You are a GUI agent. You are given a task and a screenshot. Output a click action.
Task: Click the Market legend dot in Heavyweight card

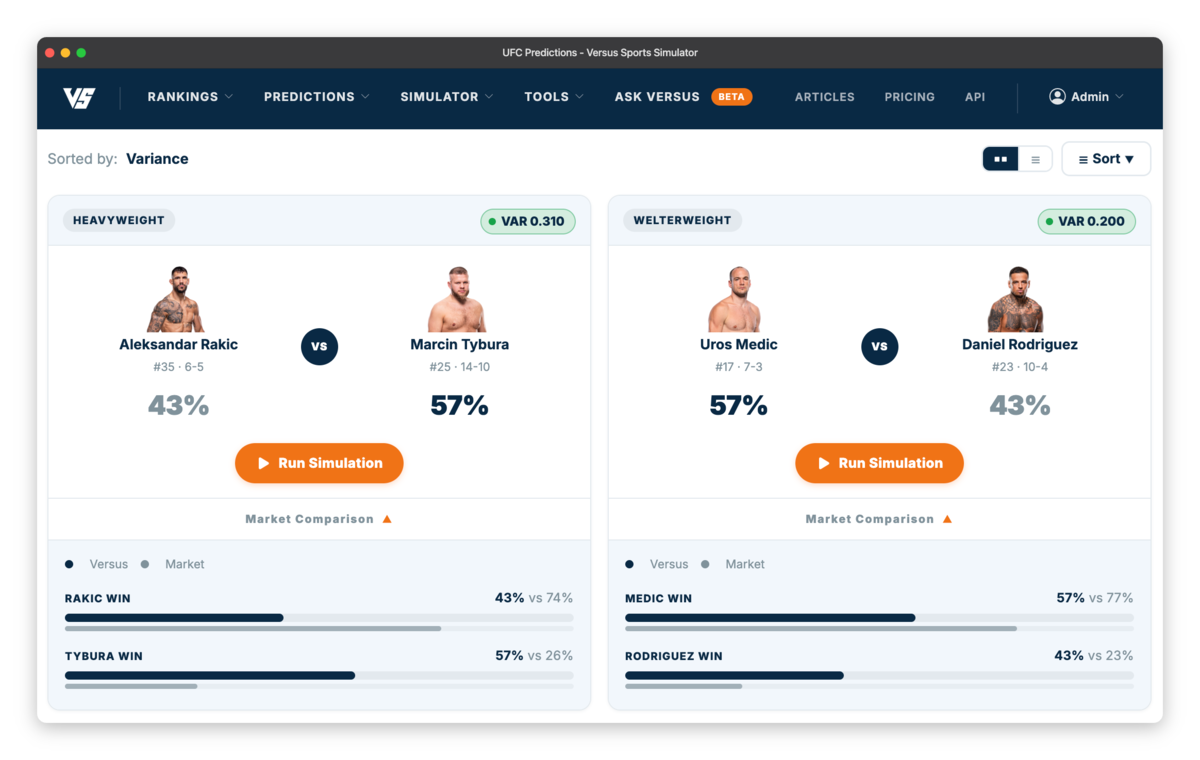click(145, 564)
